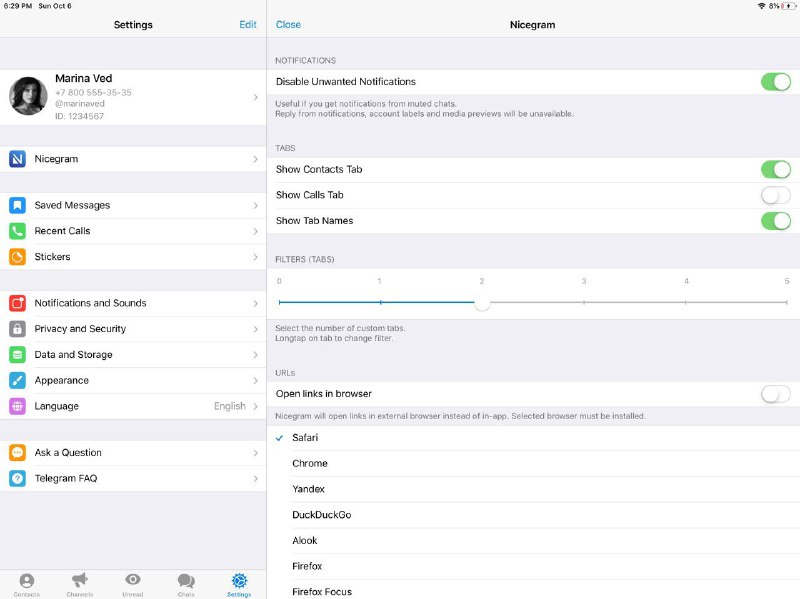Select Chrome as browser
The height and width of the screenshot is (599, 800).
click(533, 463)
